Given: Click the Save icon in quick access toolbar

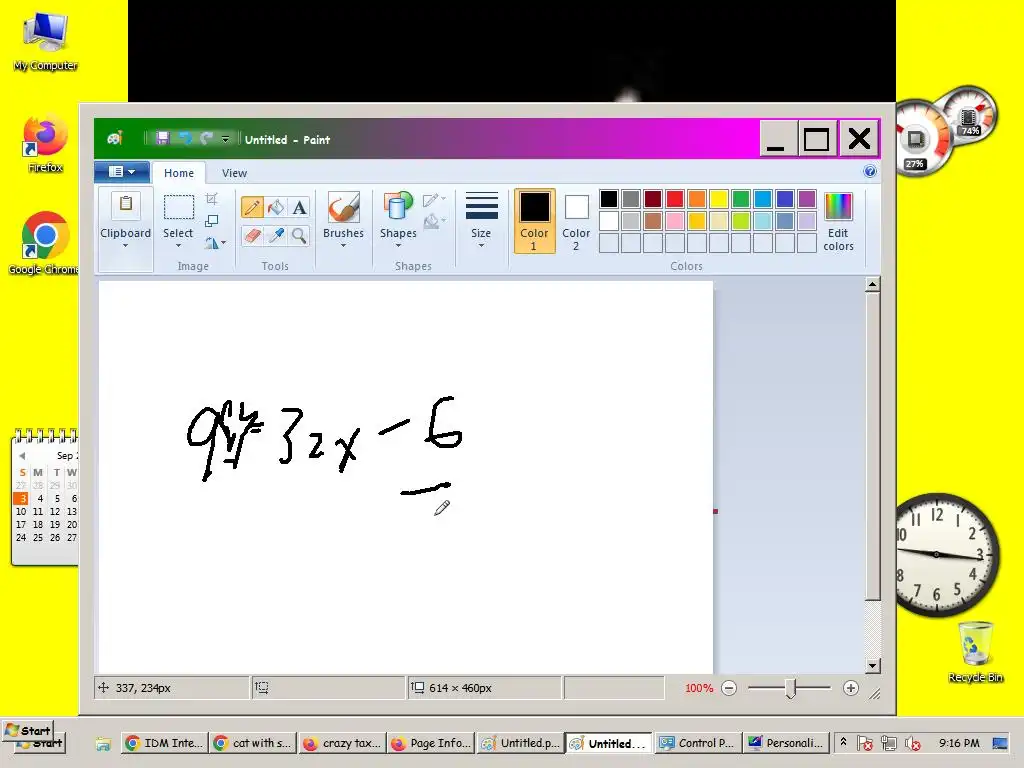Looking at the screenshot, I should tap(163, 138).
